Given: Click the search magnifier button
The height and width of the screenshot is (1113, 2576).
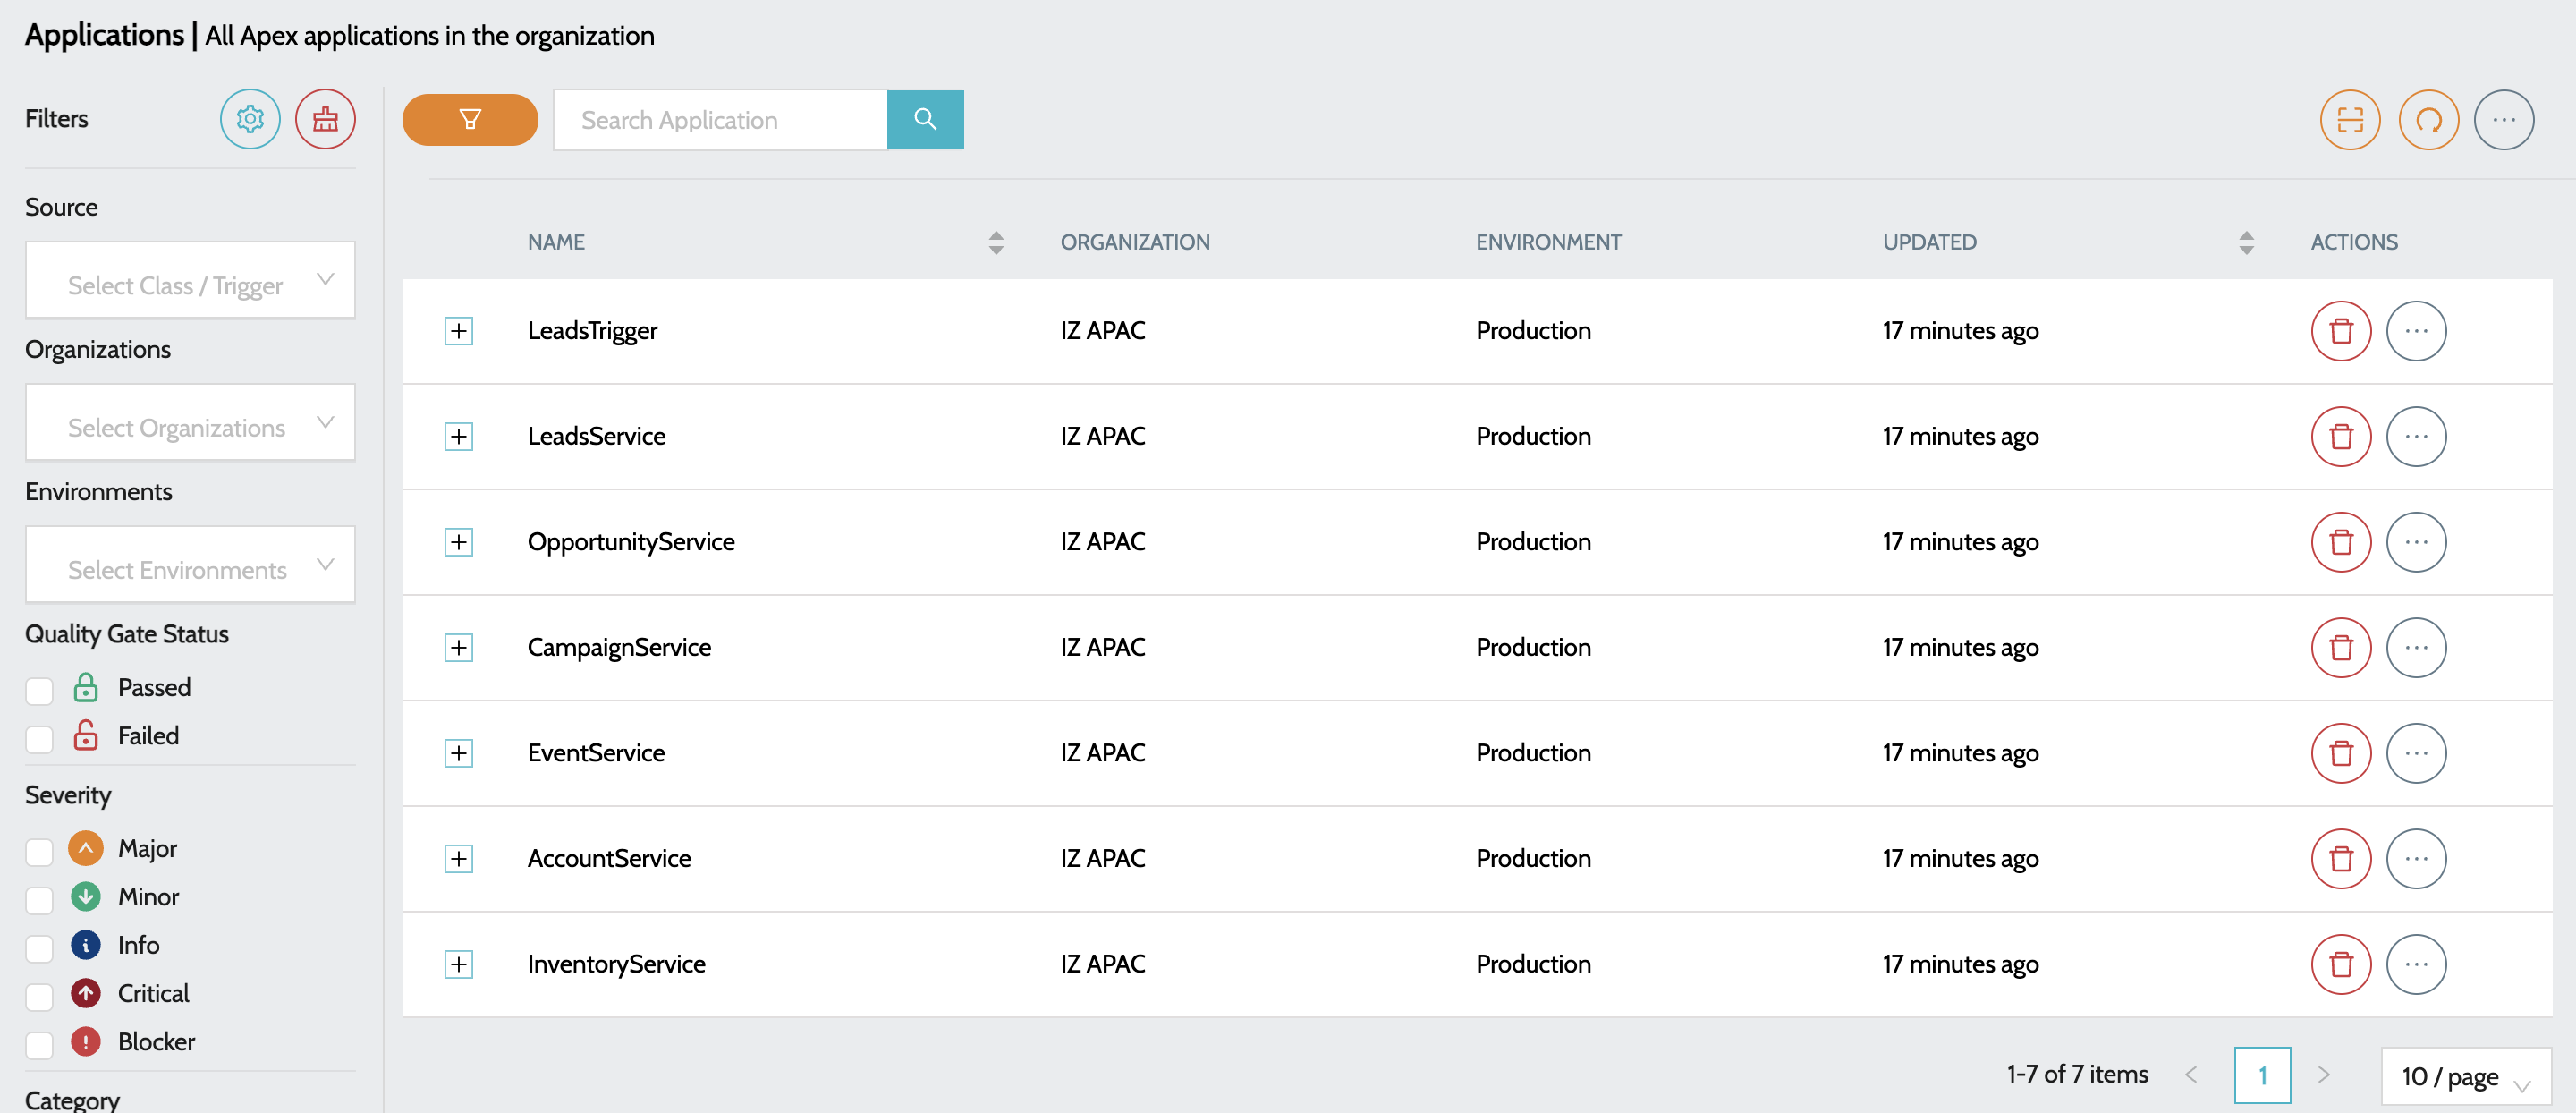Looking at the screenshot, I should click(x=925, y=120).
